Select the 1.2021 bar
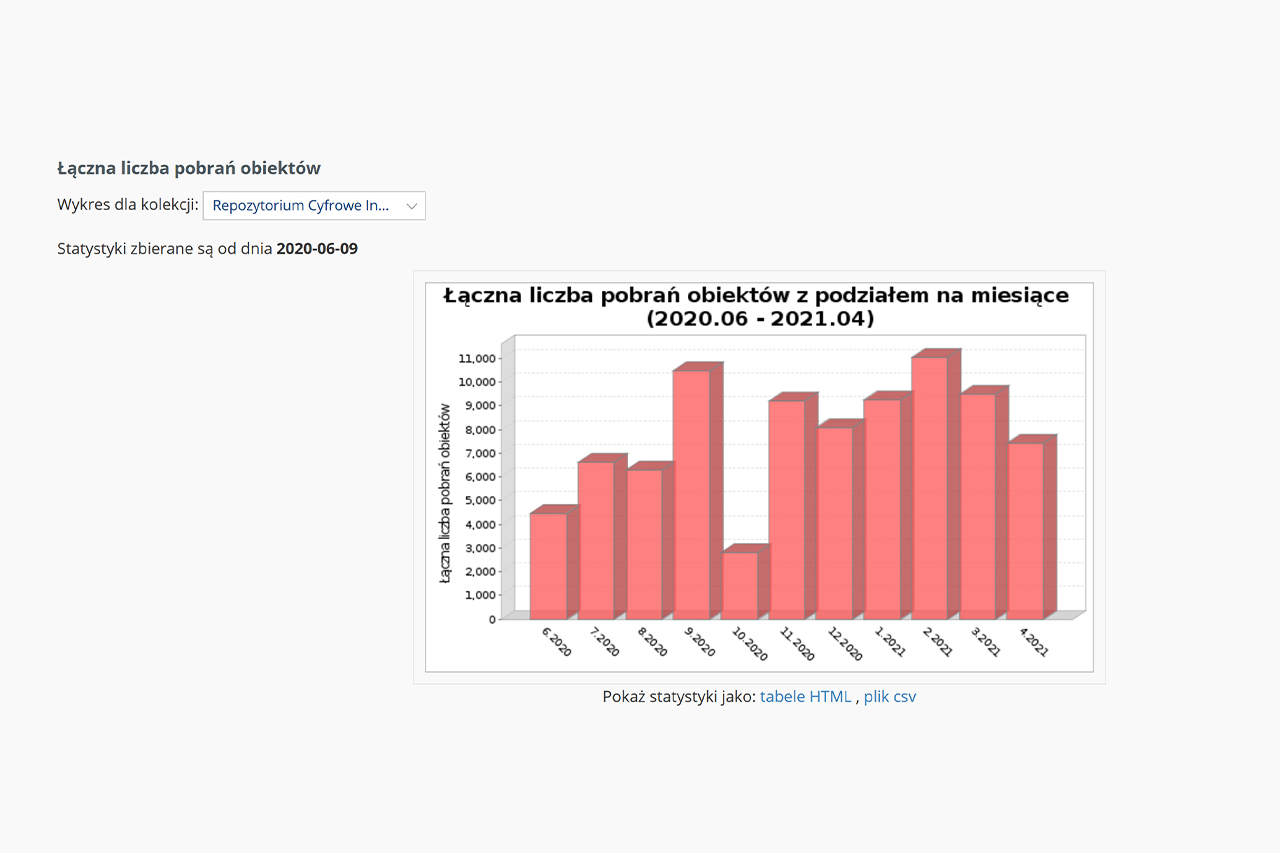 point(883,510)
